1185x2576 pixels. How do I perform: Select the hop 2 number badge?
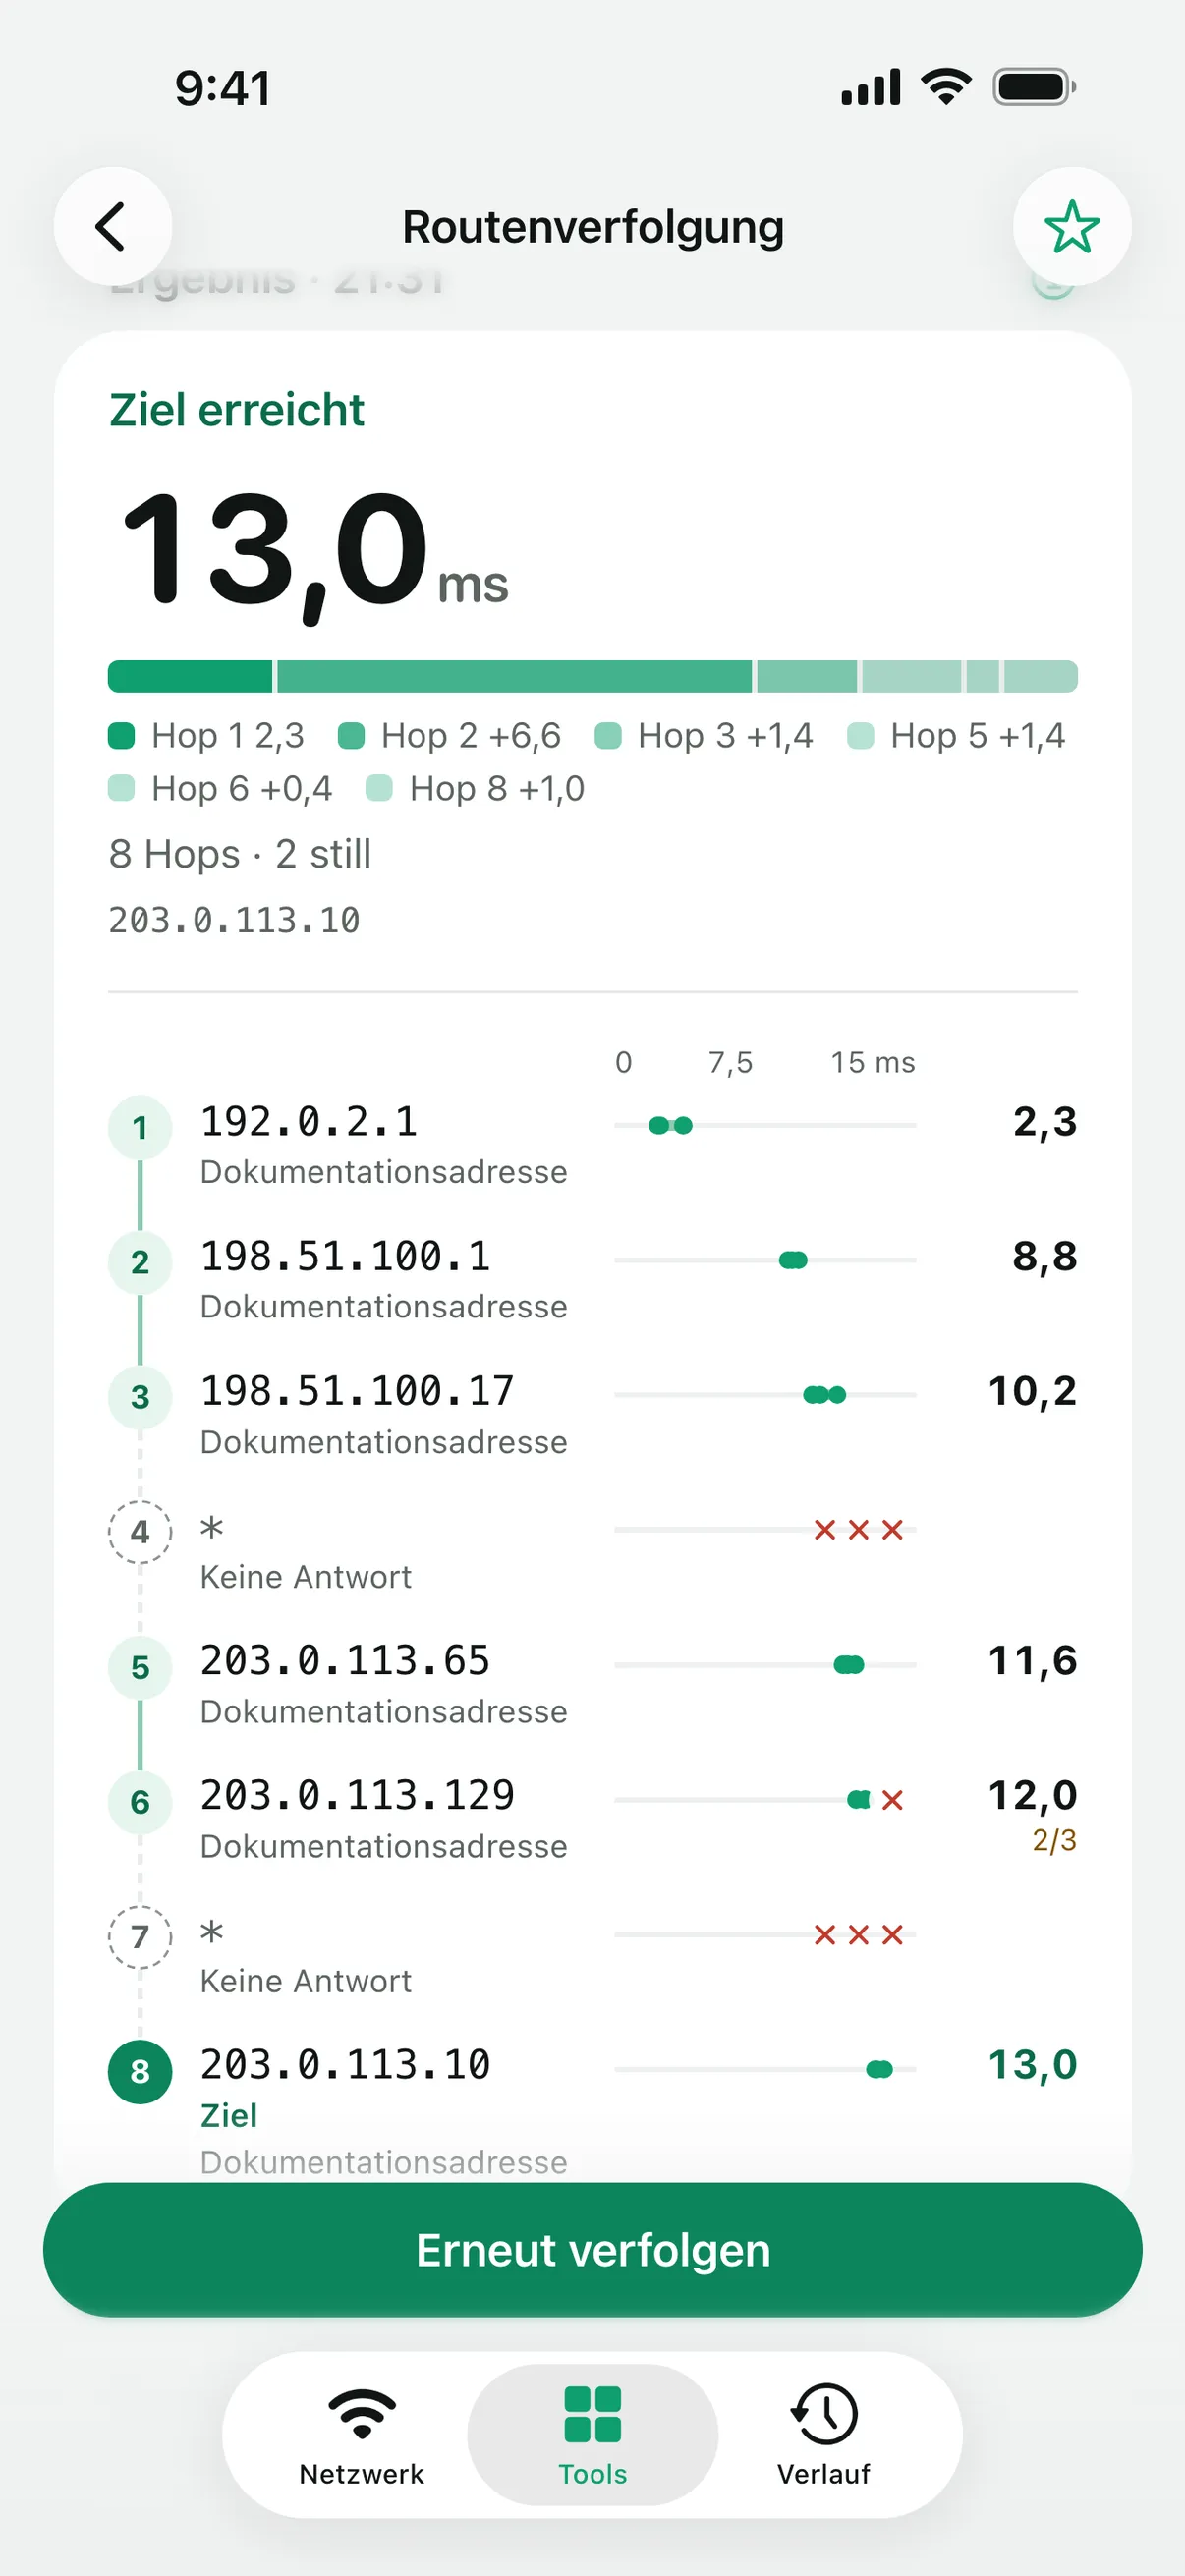tap(140, 1262)
